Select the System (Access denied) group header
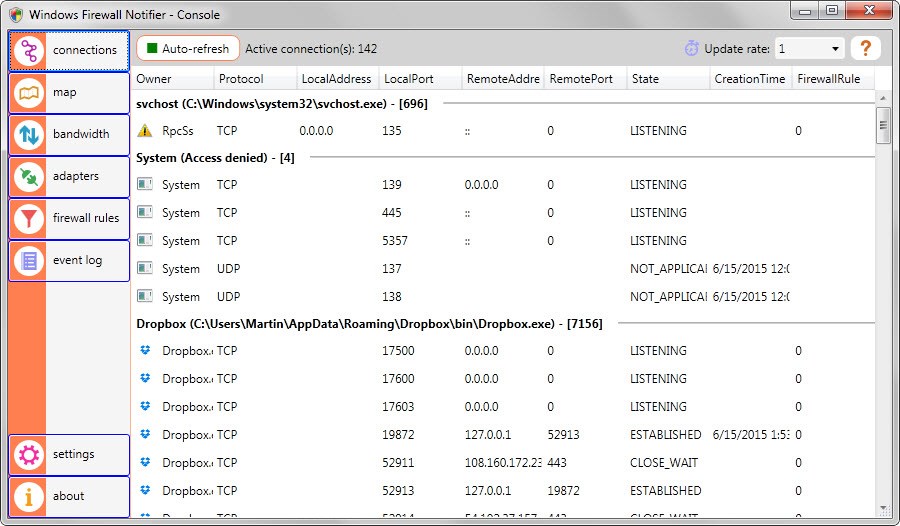 [x=215, y=158]
